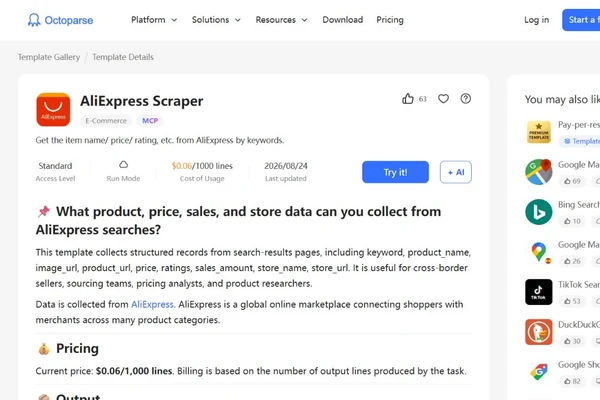Open help via question mark icon
600x400 pixels.
pyautogui.click(x=466, y=99)
